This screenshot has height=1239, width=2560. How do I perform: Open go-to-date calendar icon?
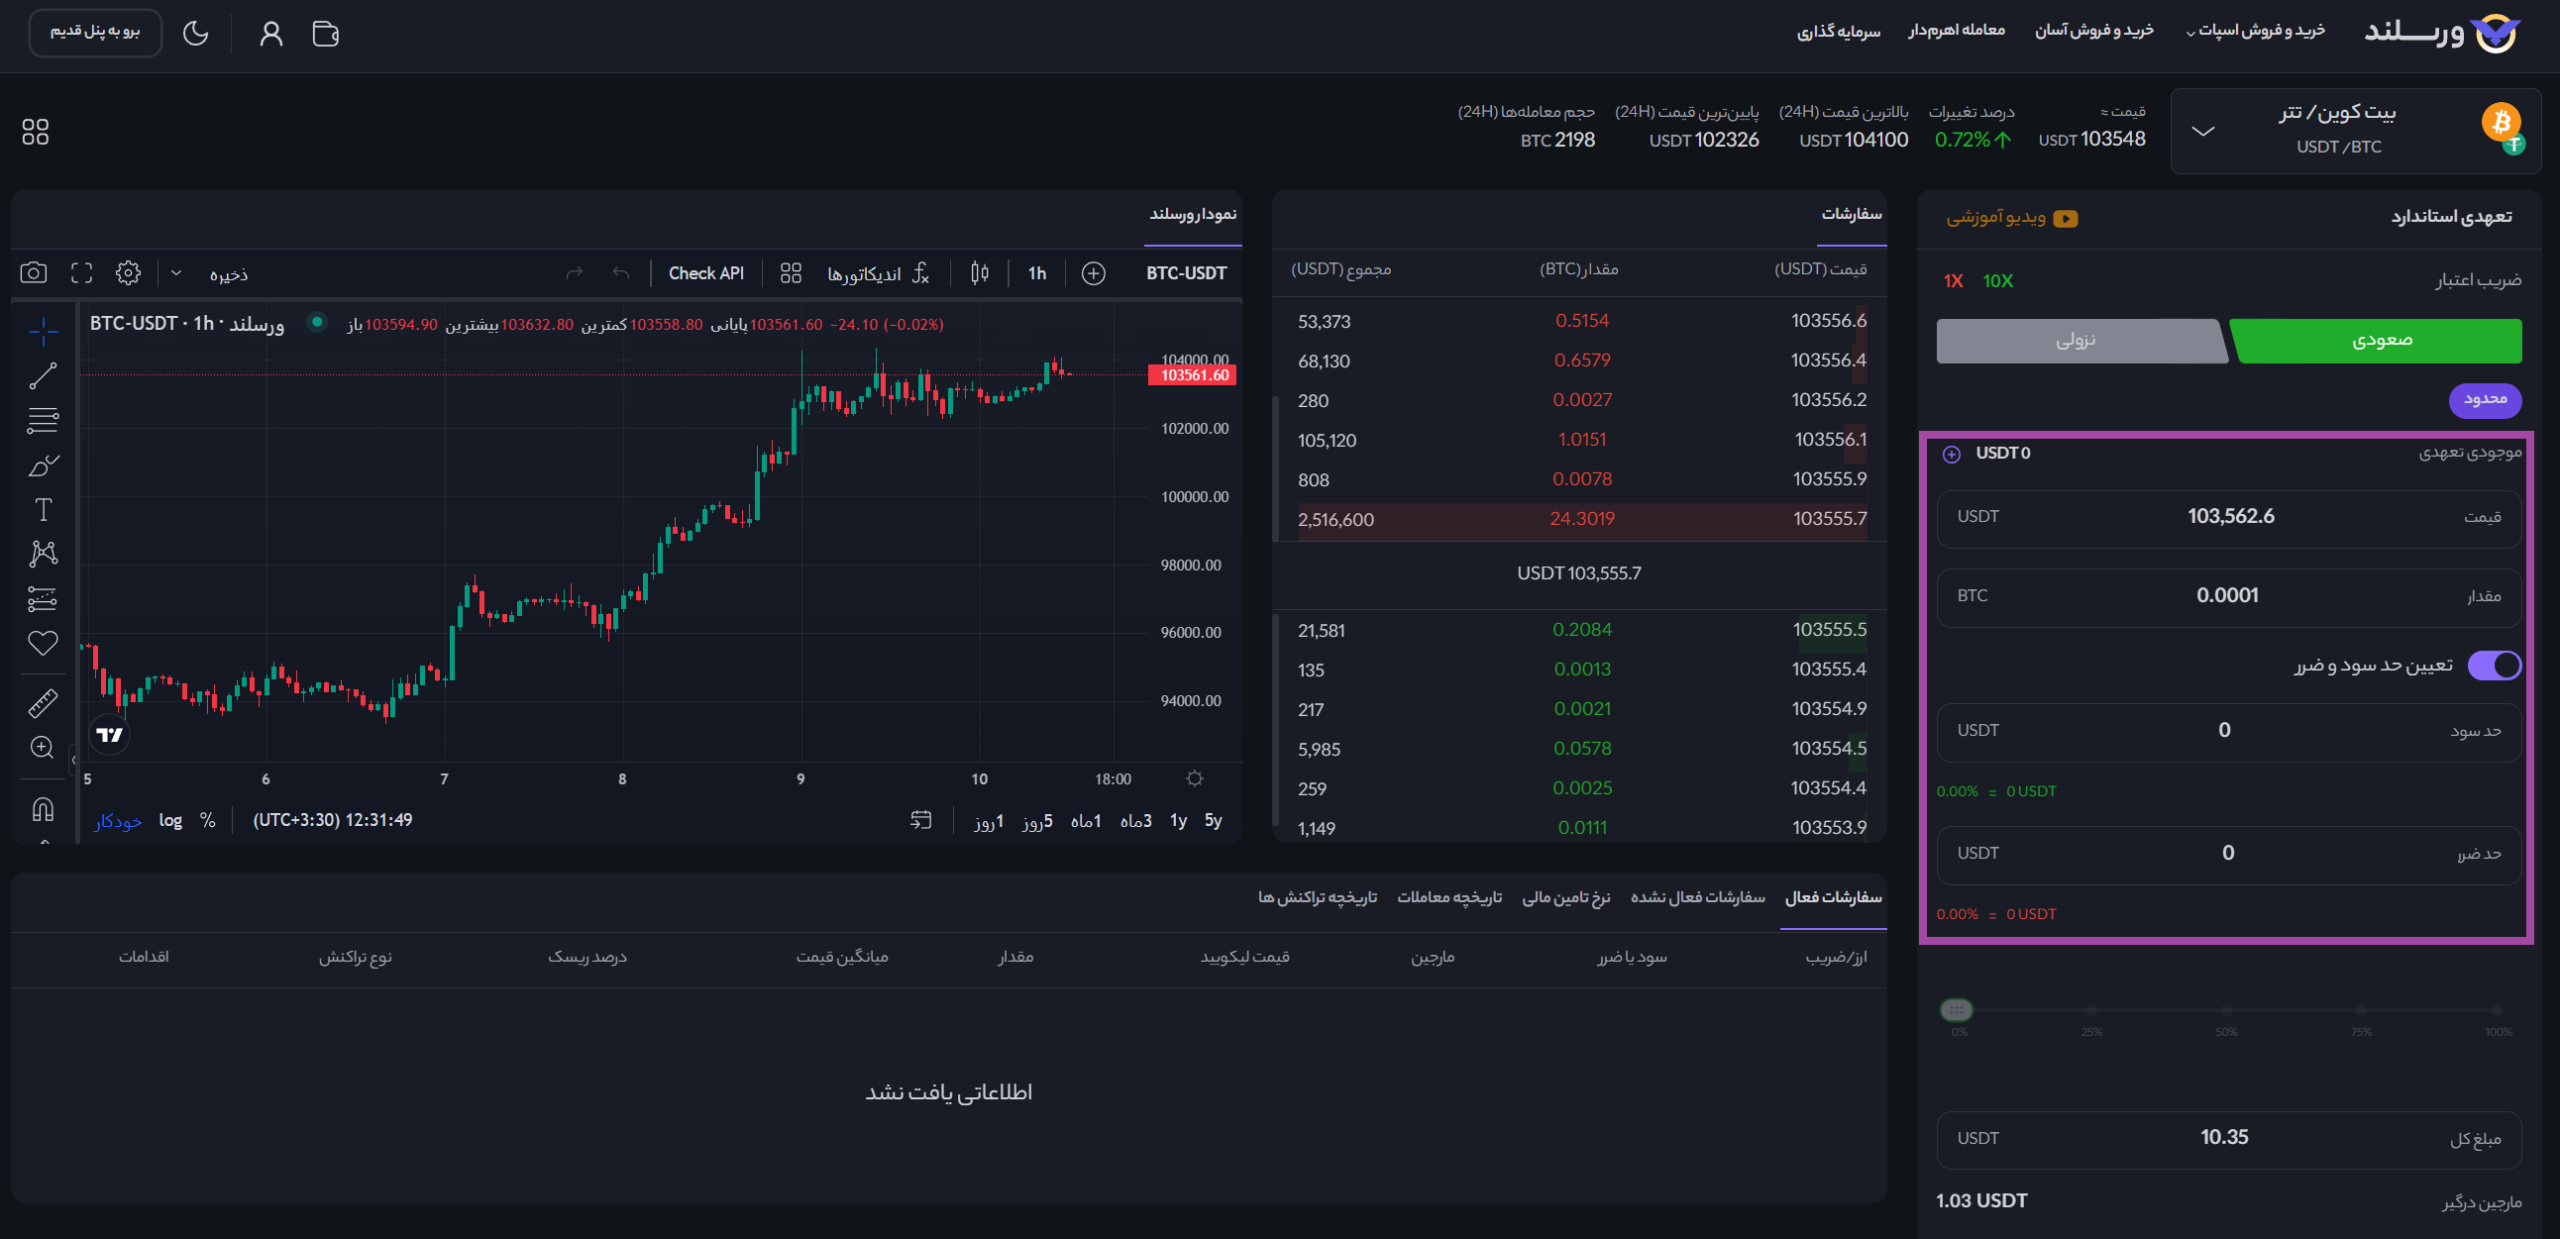pyautogui.click(x=921, y=820)
